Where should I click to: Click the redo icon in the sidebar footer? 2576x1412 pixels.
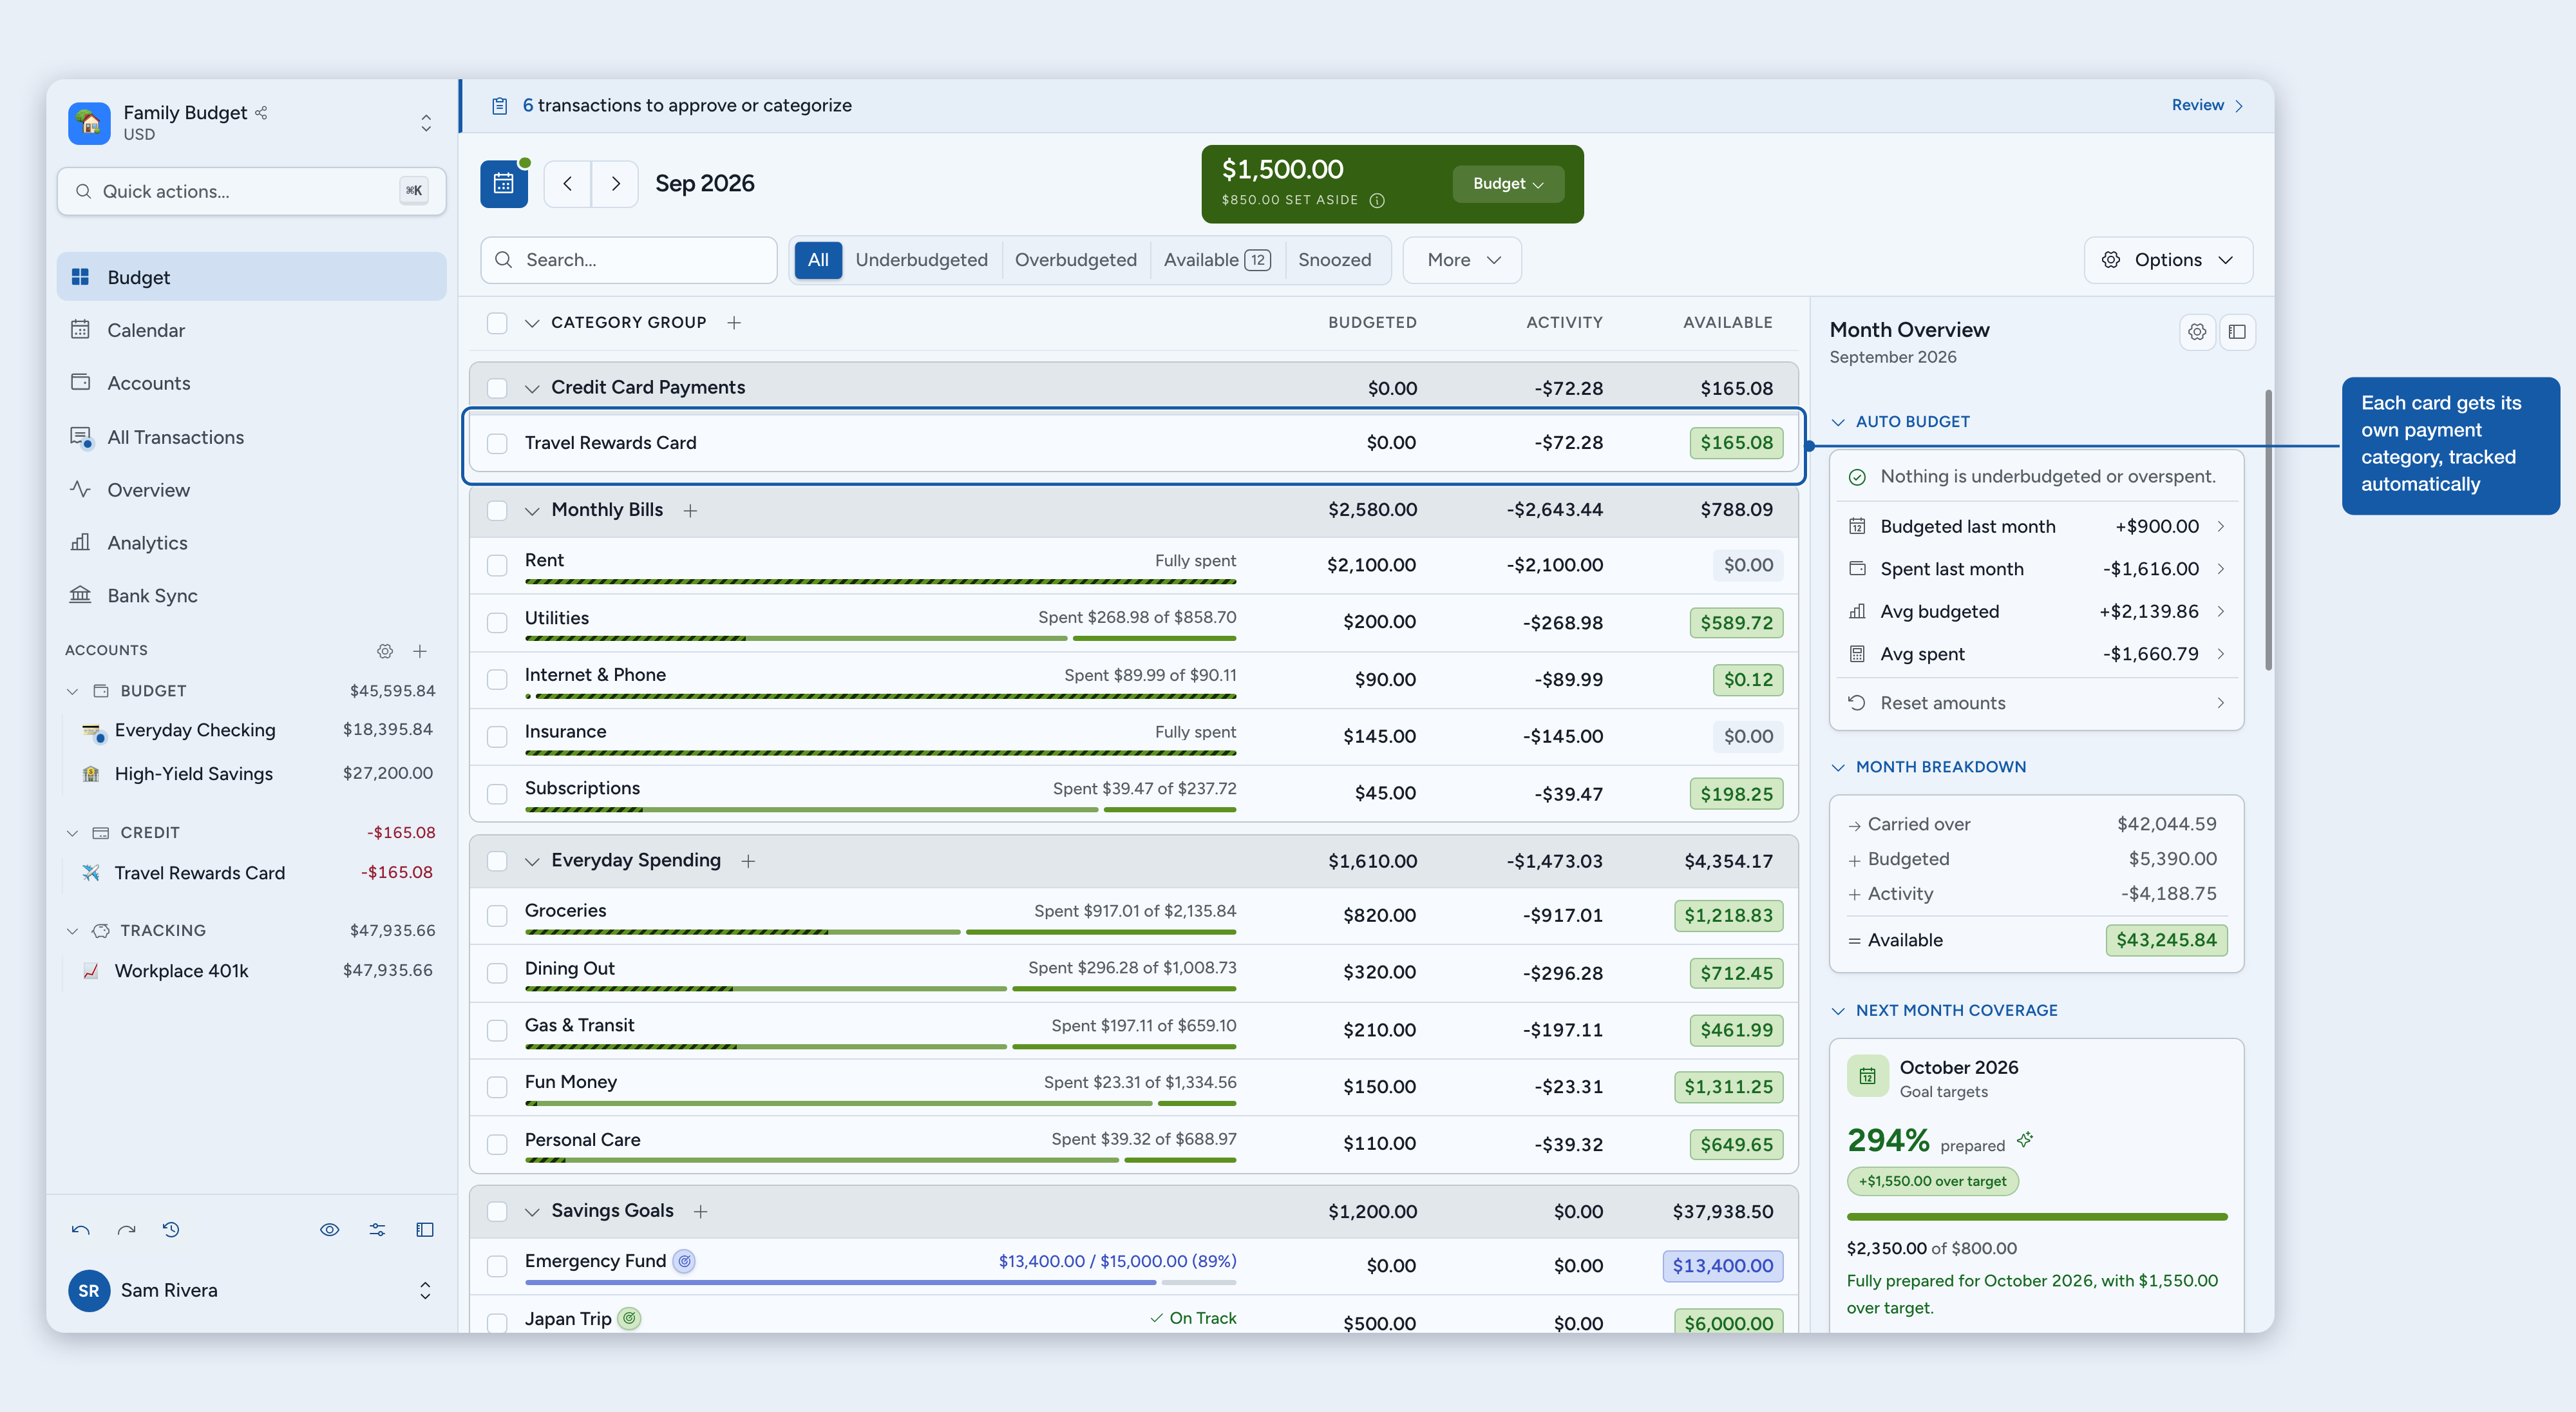[x=126, y=1230]
